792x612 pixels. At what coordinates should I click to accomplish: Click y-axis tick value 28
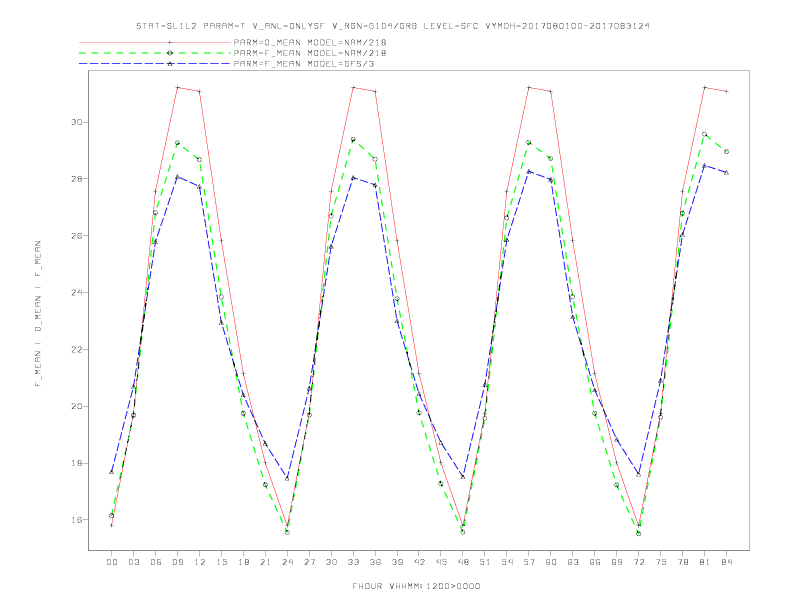tap(77, 179)
